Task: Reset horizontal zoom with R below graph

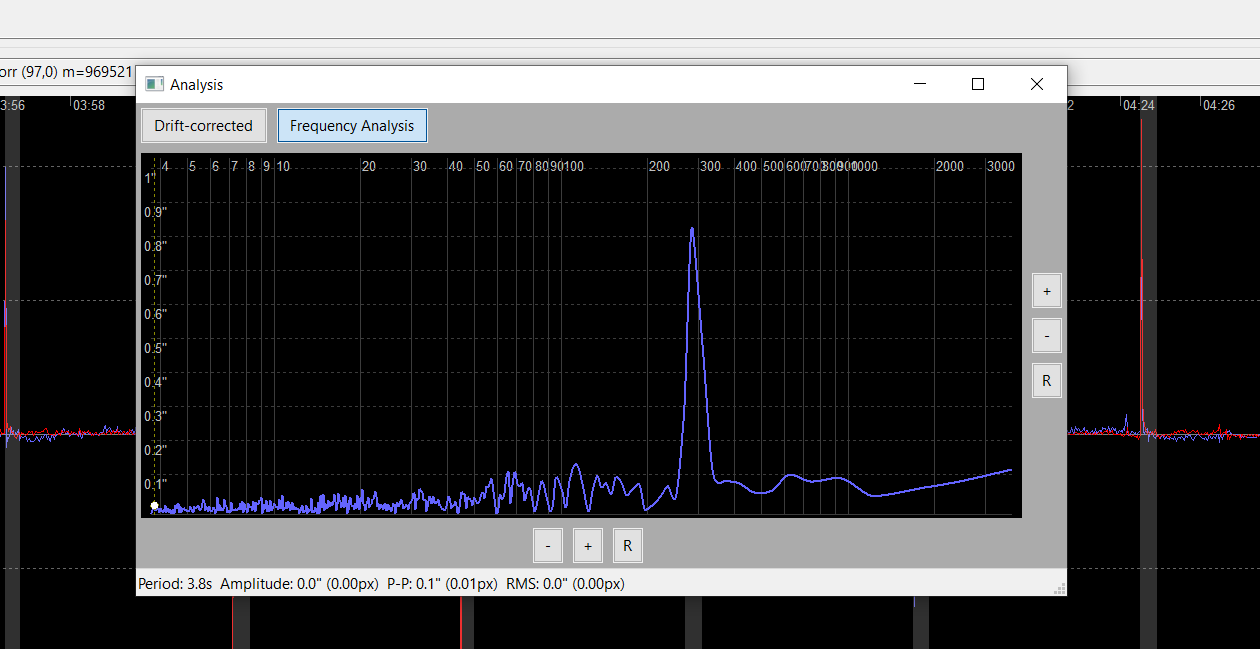Action: pos(628,546)
